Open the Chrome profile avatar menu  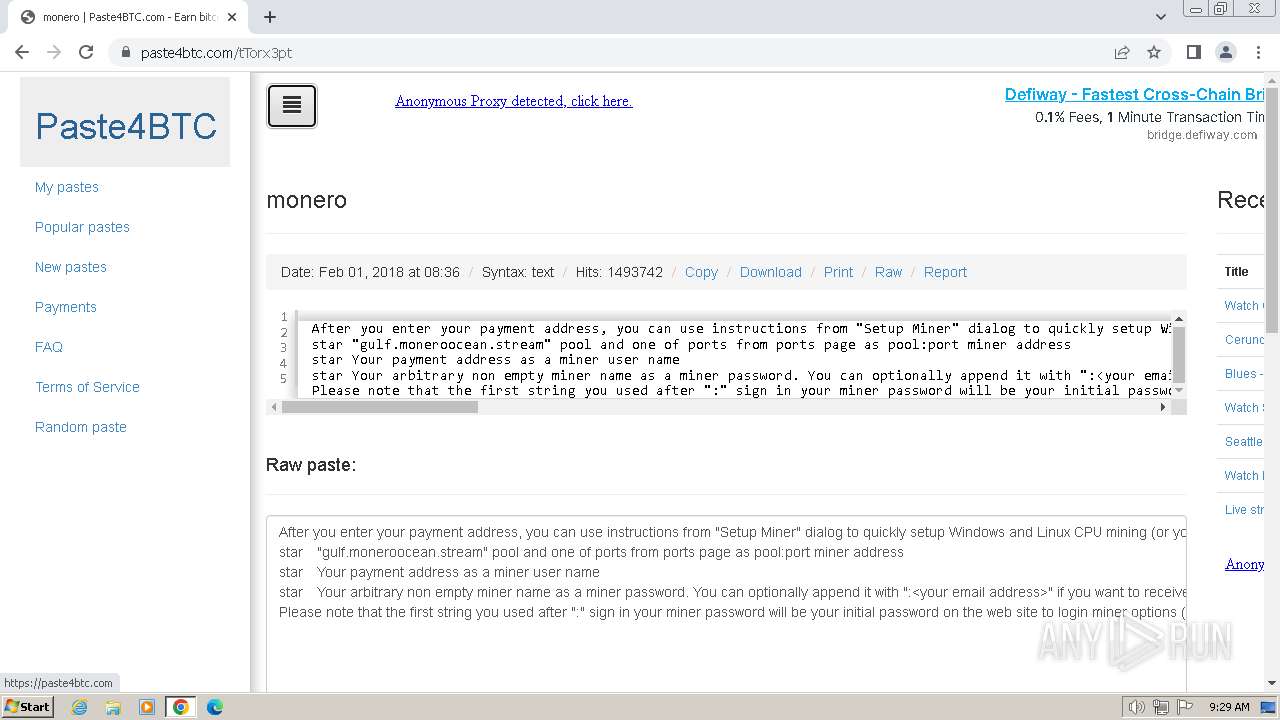point(1225,52)
